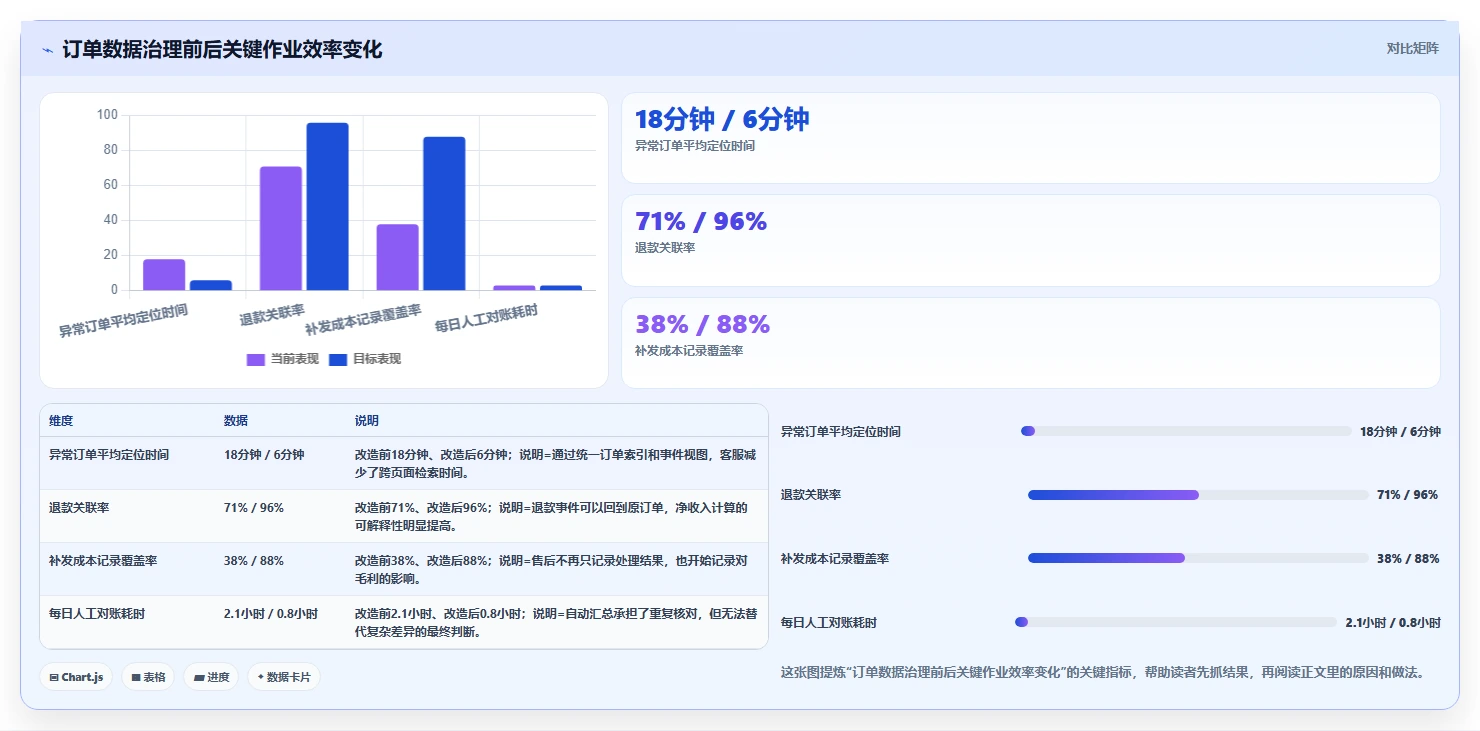Screen dimensions: 1480x731
Task: Click the purple 异常订单平均定位时间 chart bar
Action: point(164,275)
